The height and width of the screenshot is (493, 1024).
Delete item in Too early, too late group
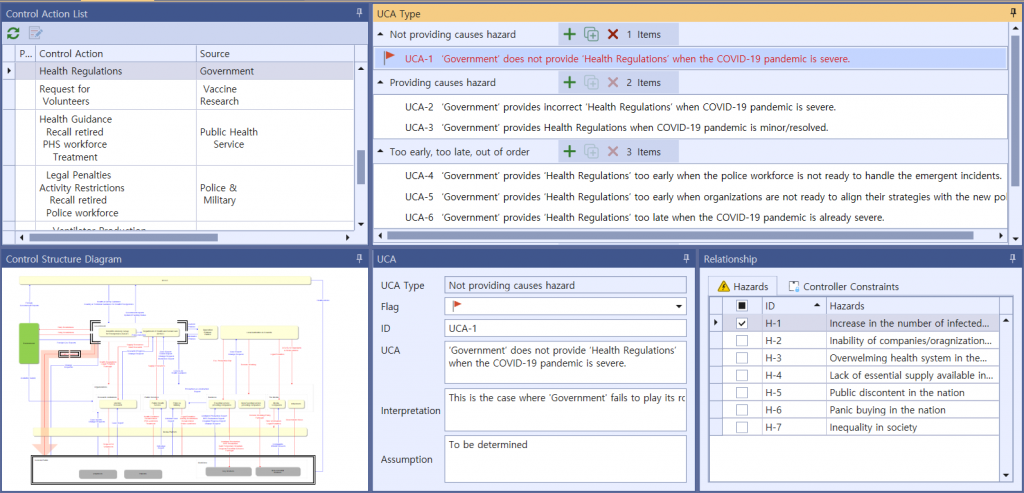tap(613, 151)
